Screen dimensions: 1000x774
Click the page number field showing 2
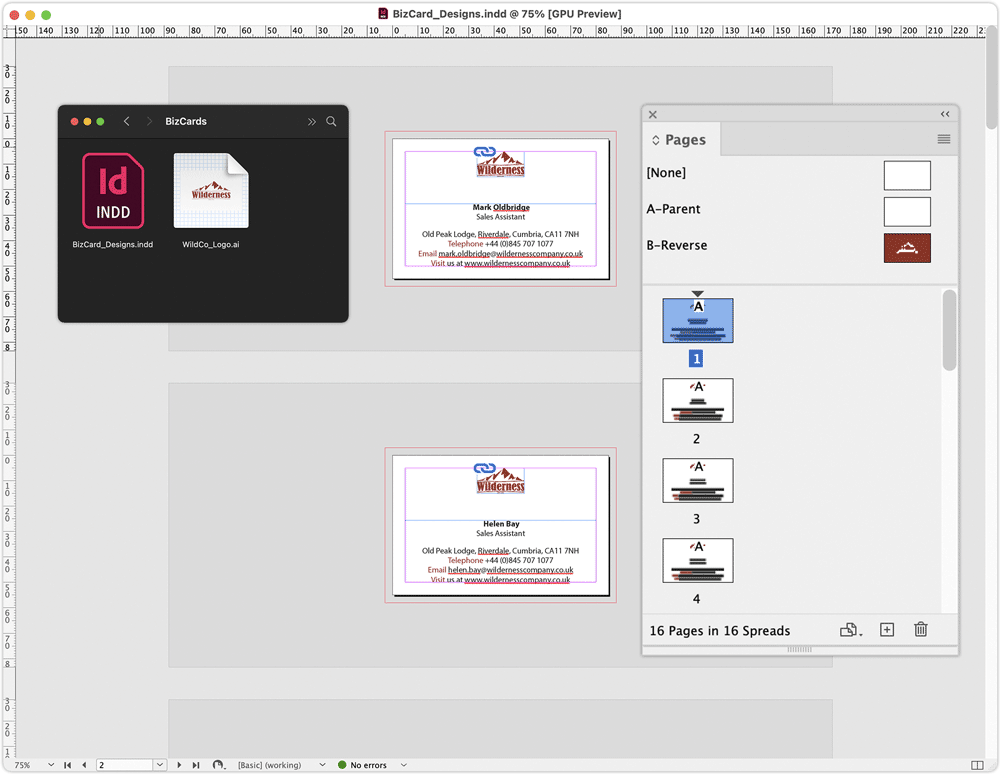(125, 765)
